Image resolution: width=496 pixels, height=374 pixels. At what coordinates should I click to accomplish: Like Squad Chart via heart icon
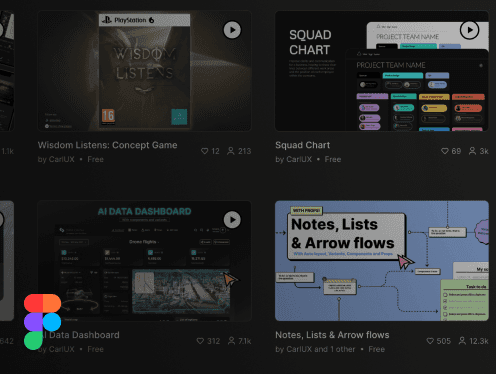[x=445, y=151]
